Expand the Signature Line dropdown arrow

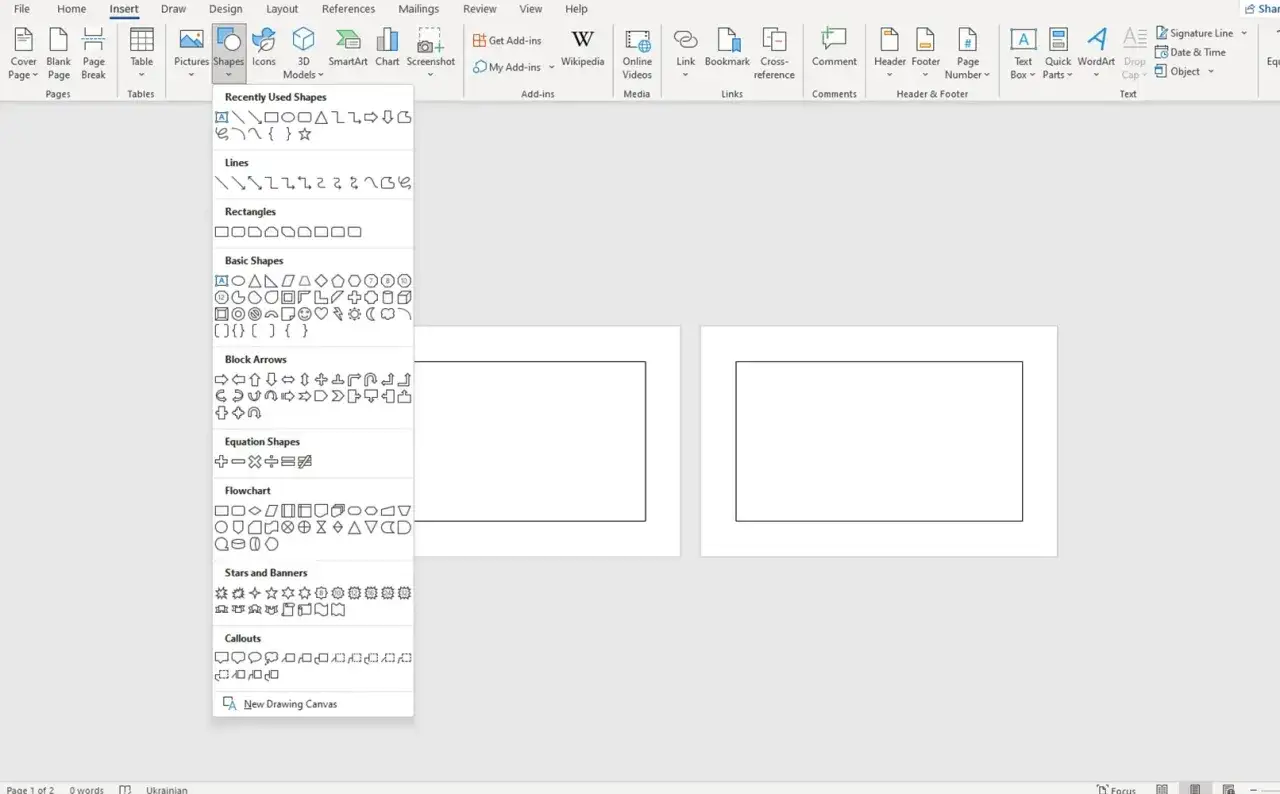1244,33
